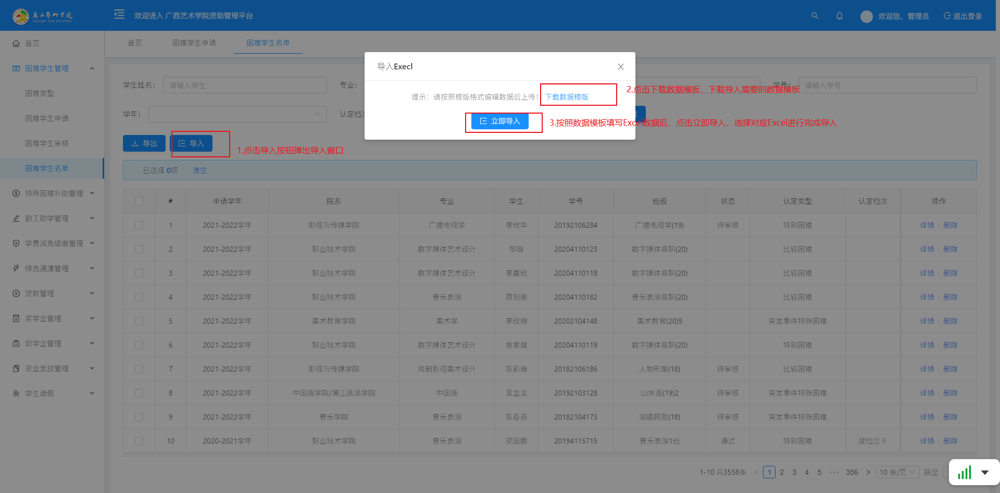Image resolution: width=1000 pixels, height=493 pixels.
Task: Click the green signal bars icon
Action: click(x=964, y=472)
